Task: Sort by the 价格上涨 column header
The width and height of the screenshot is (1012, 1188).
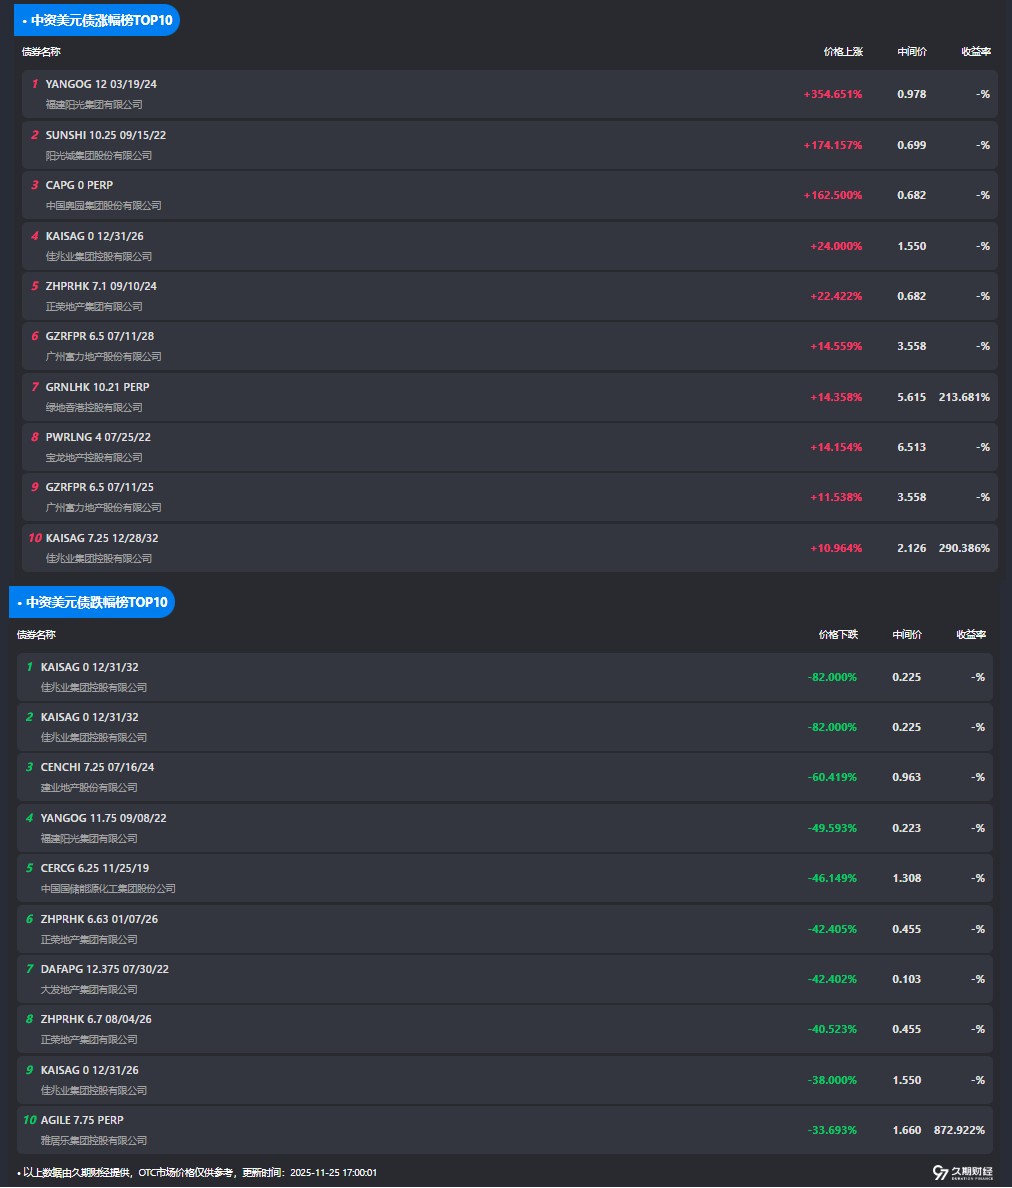Action: point(842,51)
